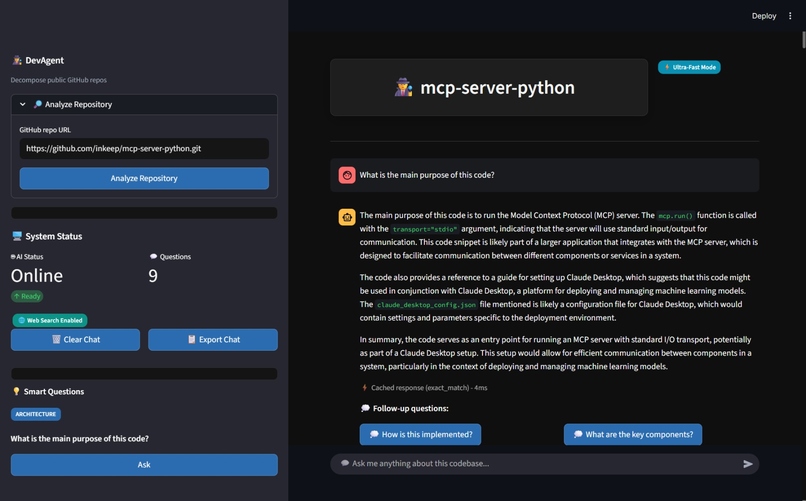Click 'What is the main purpose' sidebar question
The height and width of the screenshot is (501, 806).
click(80, 439)
